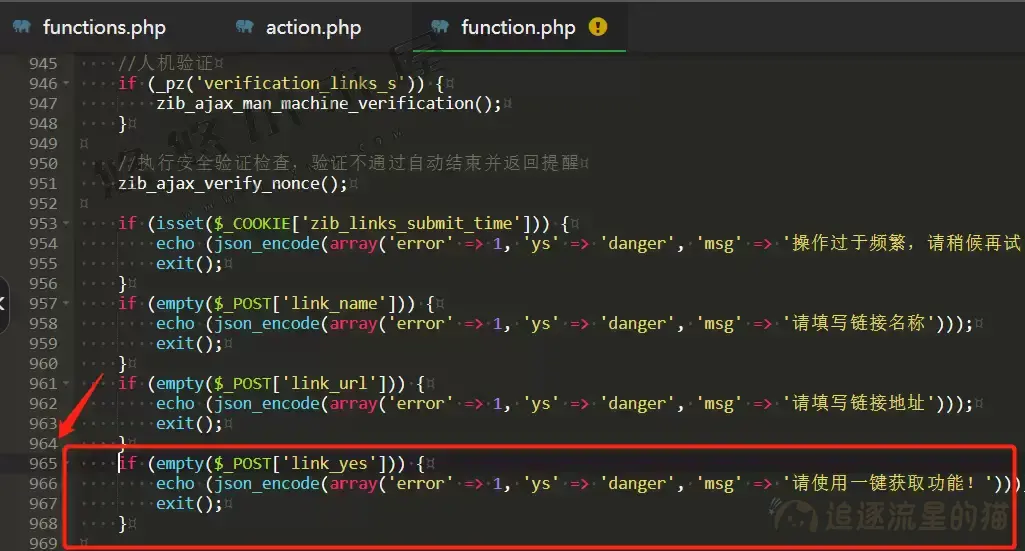The width and height of the screenshot is (1025, 551).
Task: Switch to the functions.php tab
Action: 103,27
